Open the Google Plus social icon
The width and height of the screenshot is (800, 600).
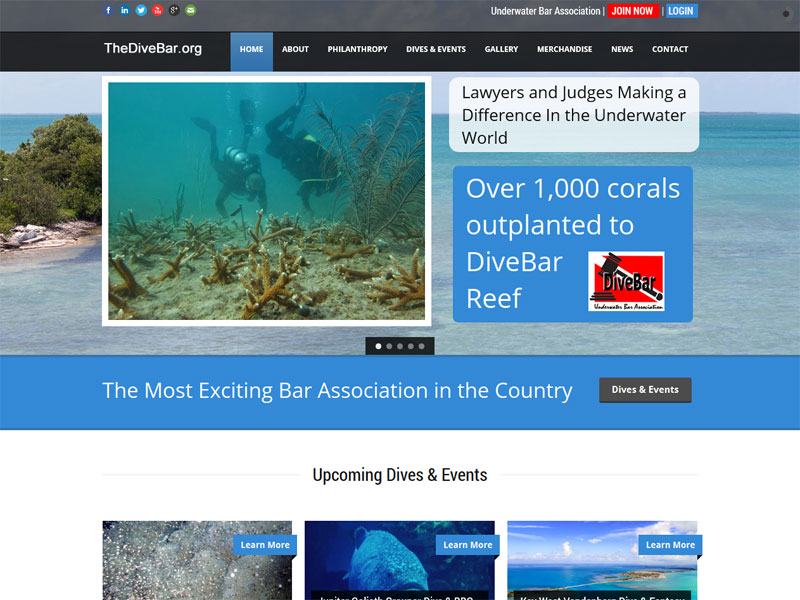click(174, 10)
